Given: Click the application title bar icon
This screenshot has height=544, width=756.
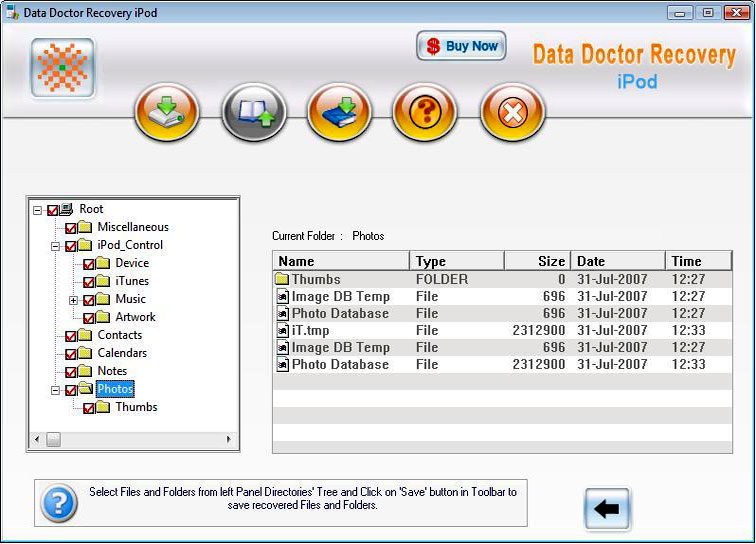Looking at the screenshot, I should [12, 12].
